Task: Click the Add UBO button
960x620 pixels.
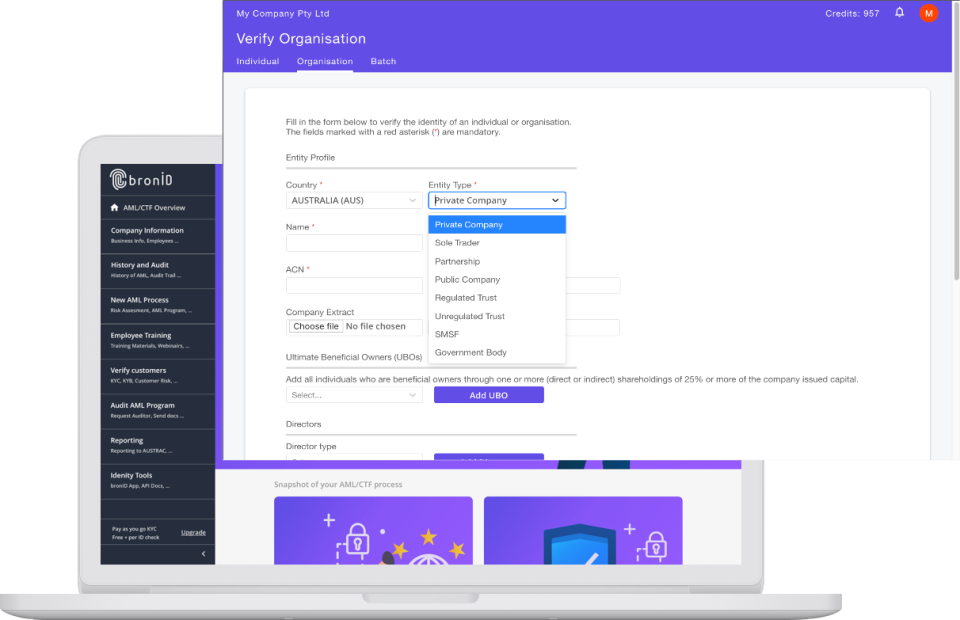Action: coord(488,394)
